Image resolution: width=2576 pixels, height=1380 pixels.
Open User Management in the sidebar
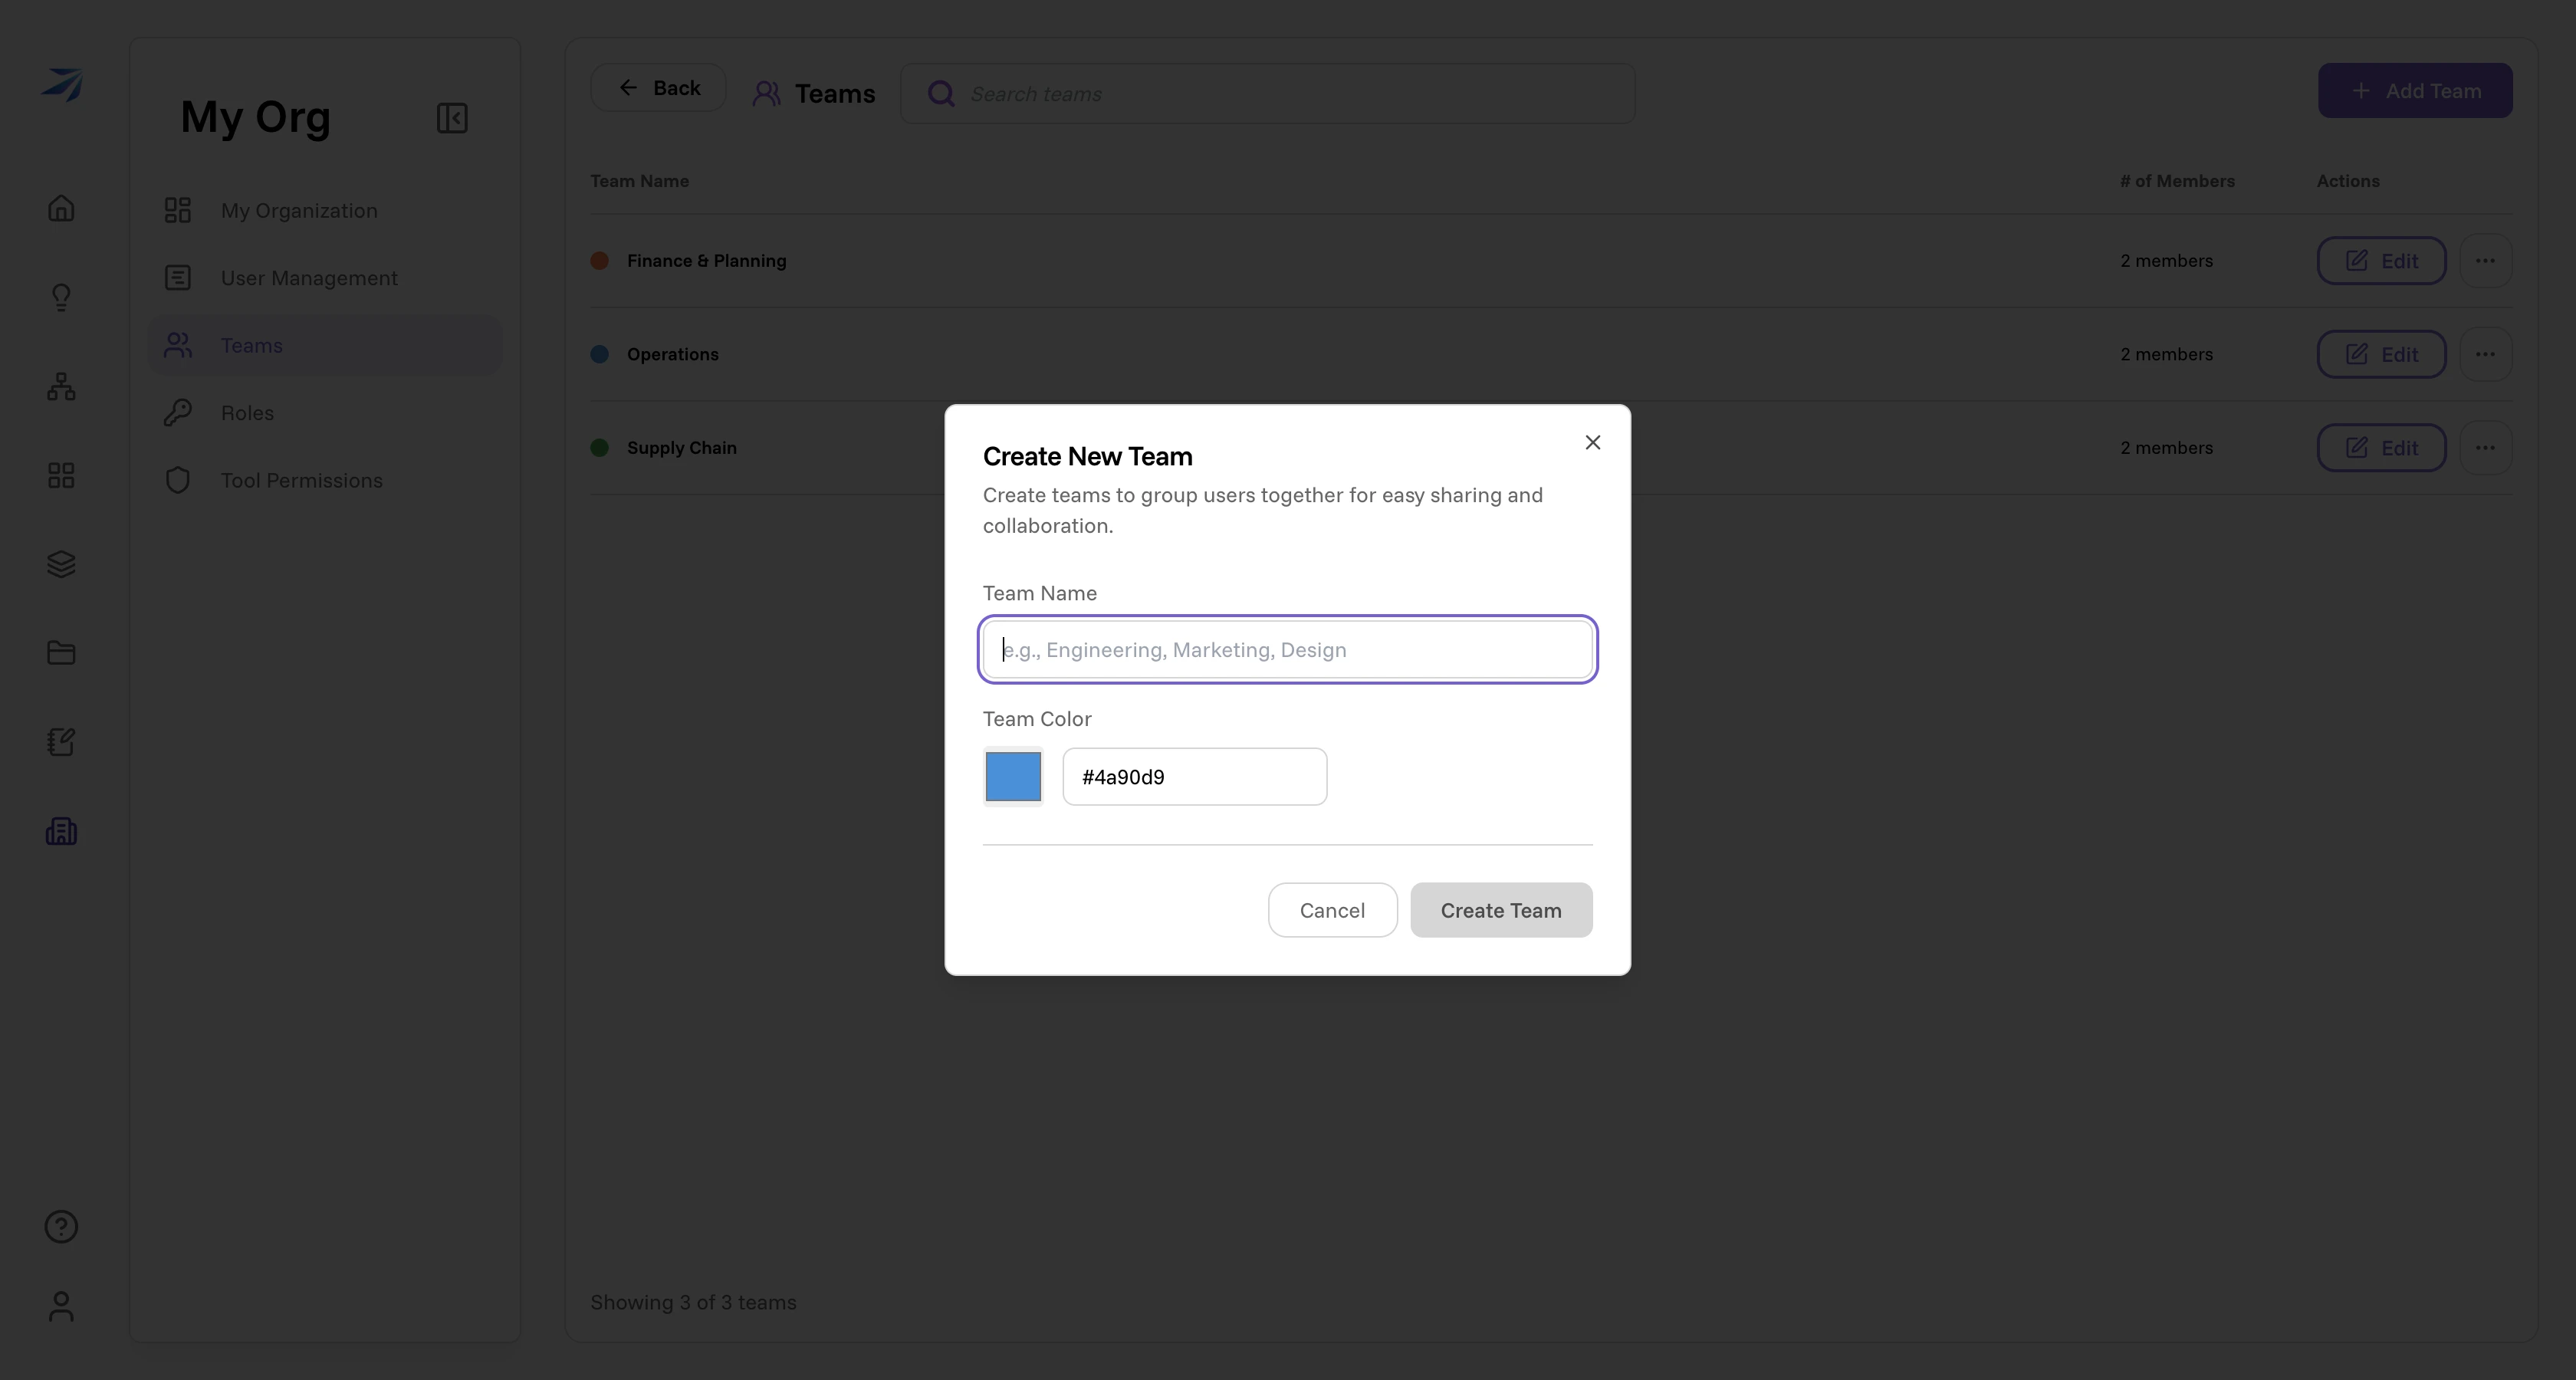tap(324, 278)
